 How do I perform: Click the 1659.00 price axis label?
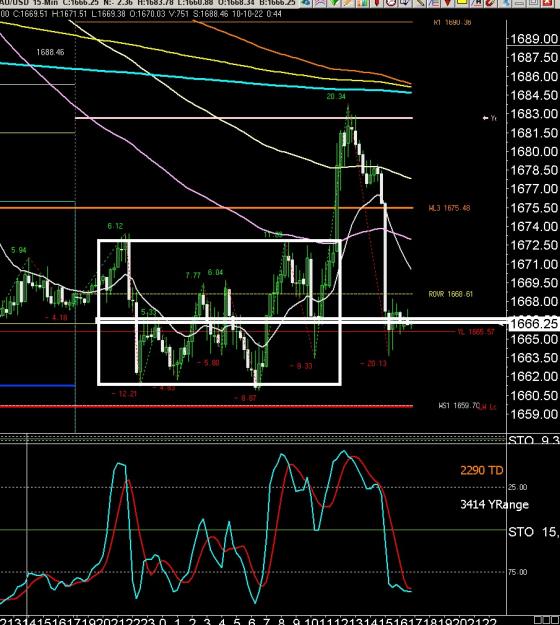click(534, 414)
